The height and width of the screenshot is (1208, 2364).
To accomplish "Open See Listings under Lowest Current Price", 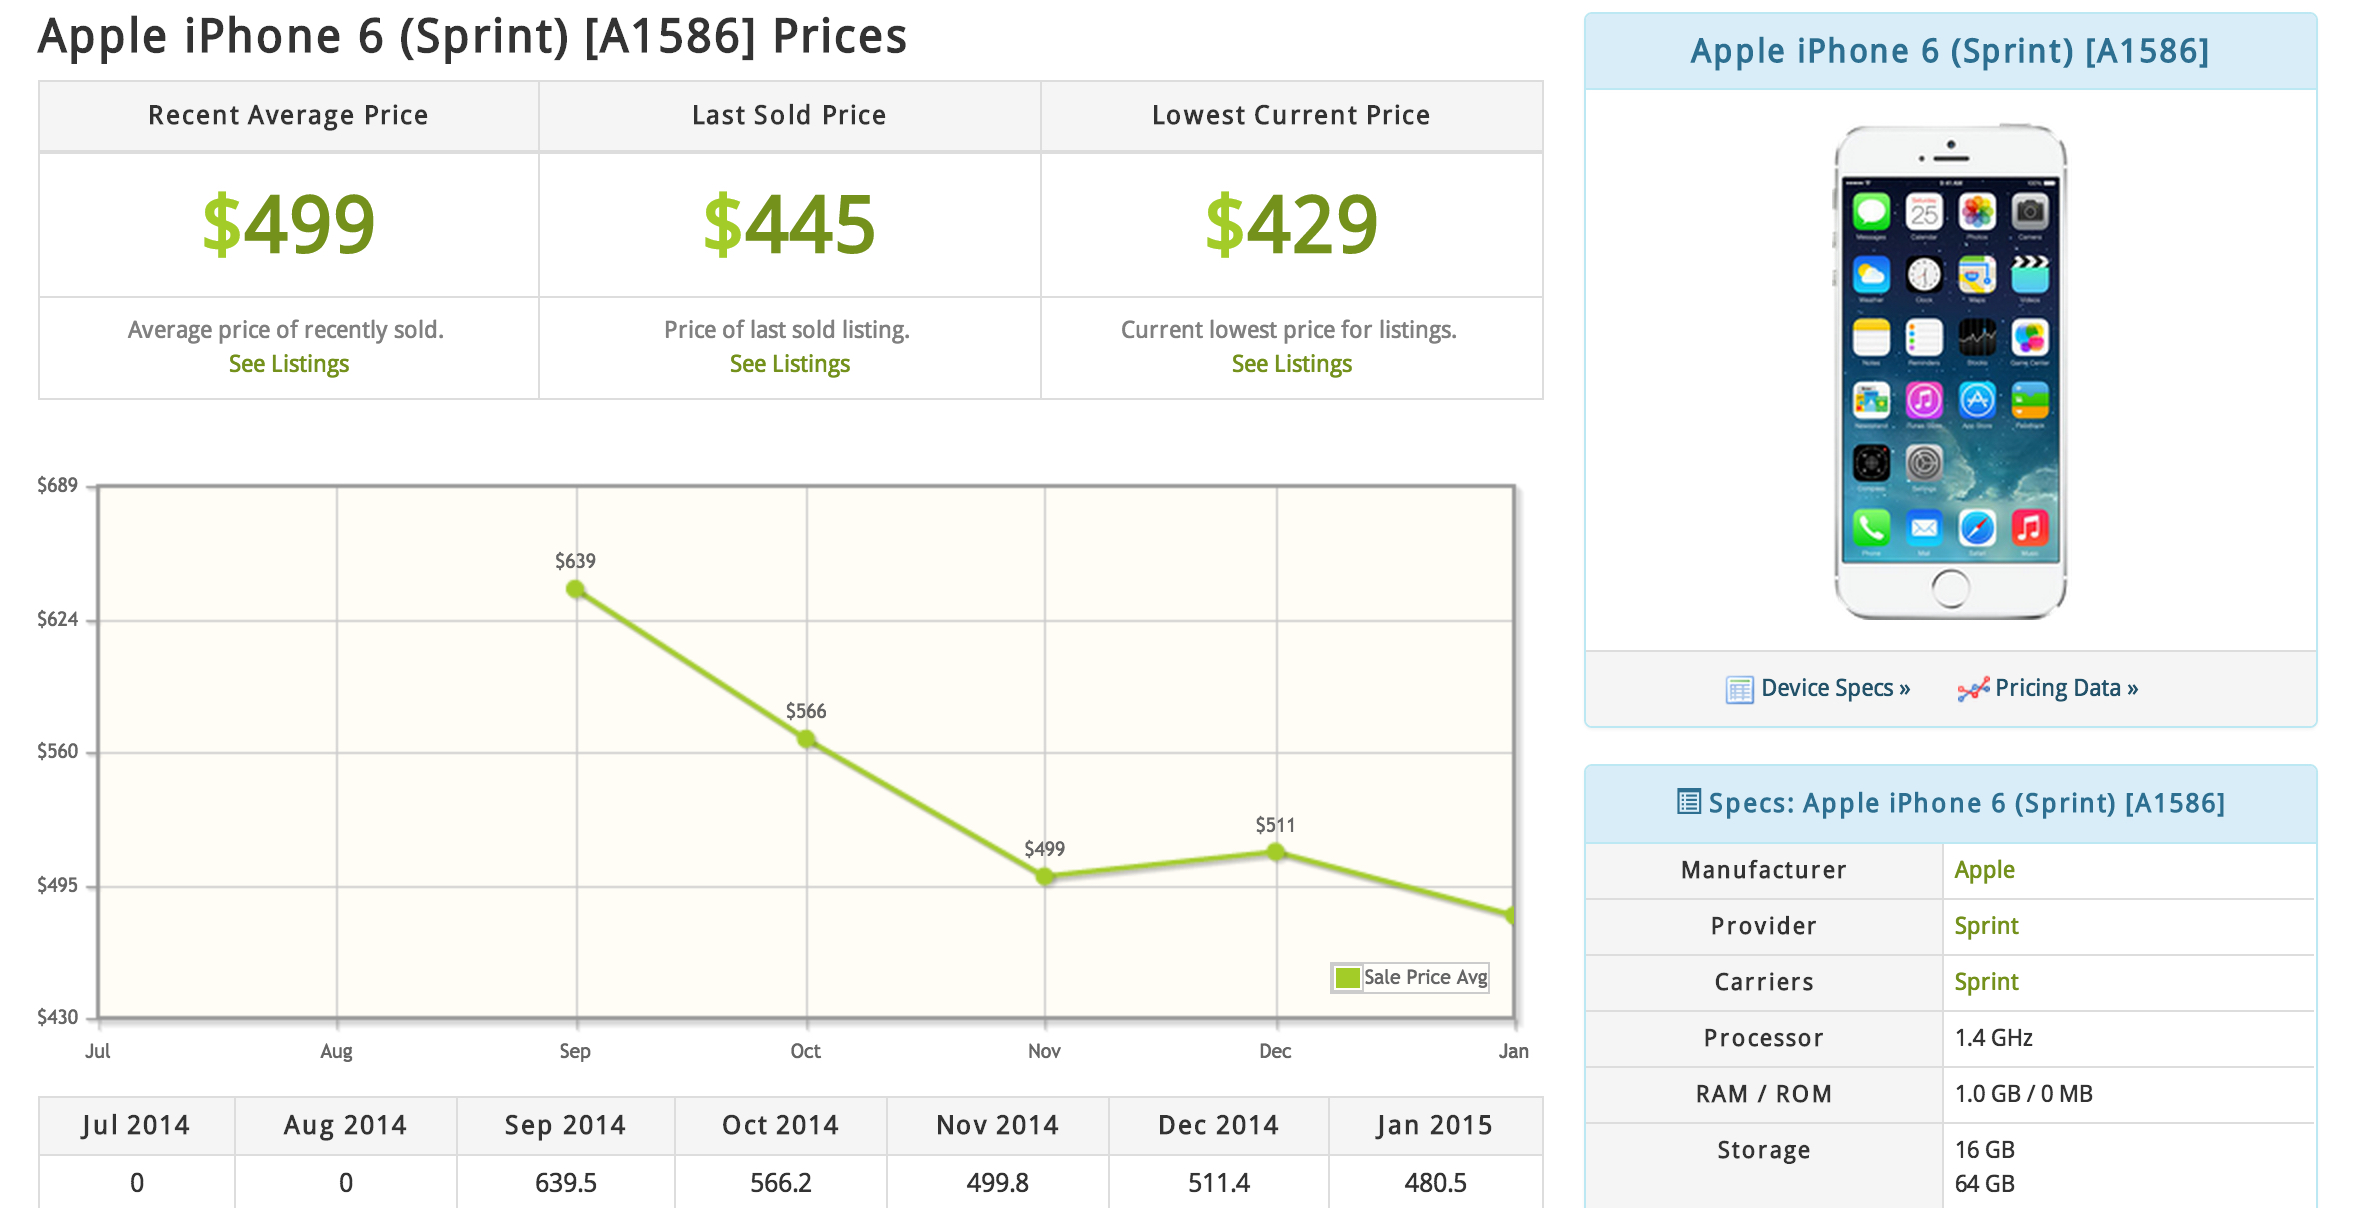I will point(1291,364).
